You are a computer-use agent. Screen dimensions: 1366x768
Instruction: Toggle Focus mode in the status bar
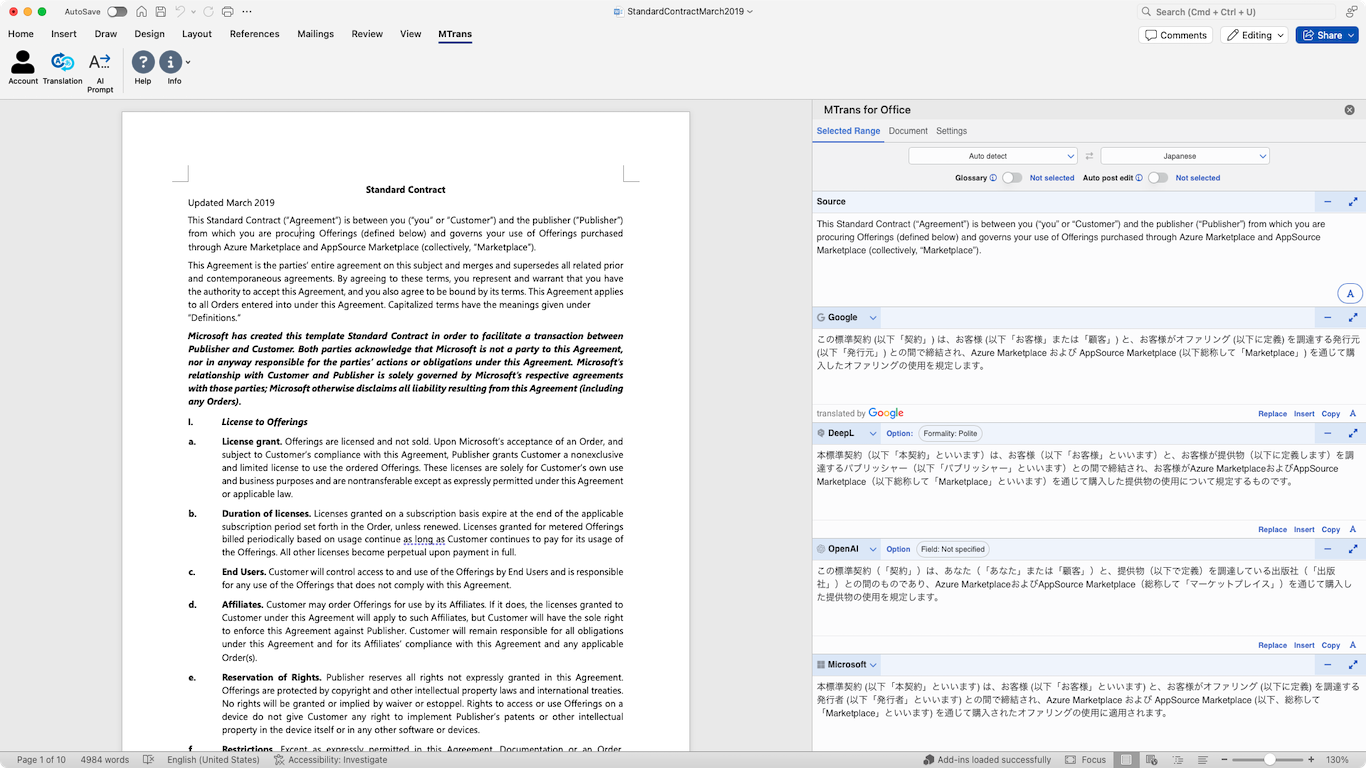pos(1085,760)
